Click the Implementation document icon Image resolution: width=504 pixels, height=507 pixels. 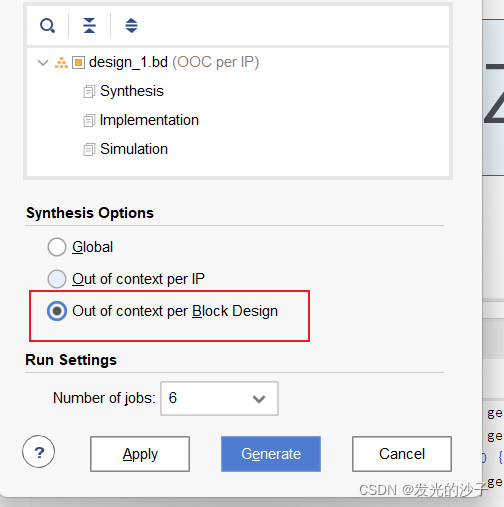89,121
